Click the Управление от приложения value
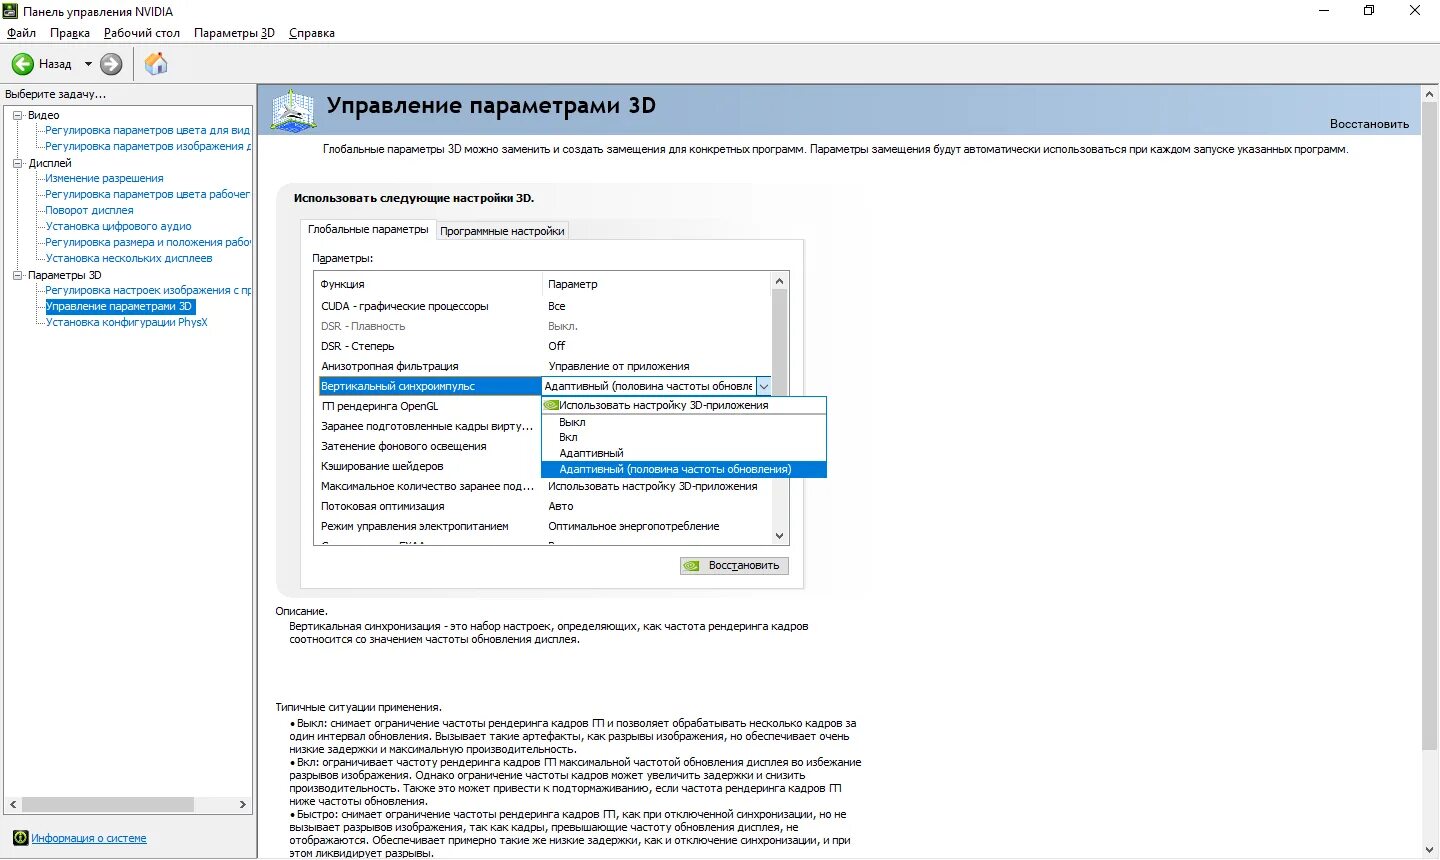Screen dimensions: 1440x860 (x=619, y=366)
